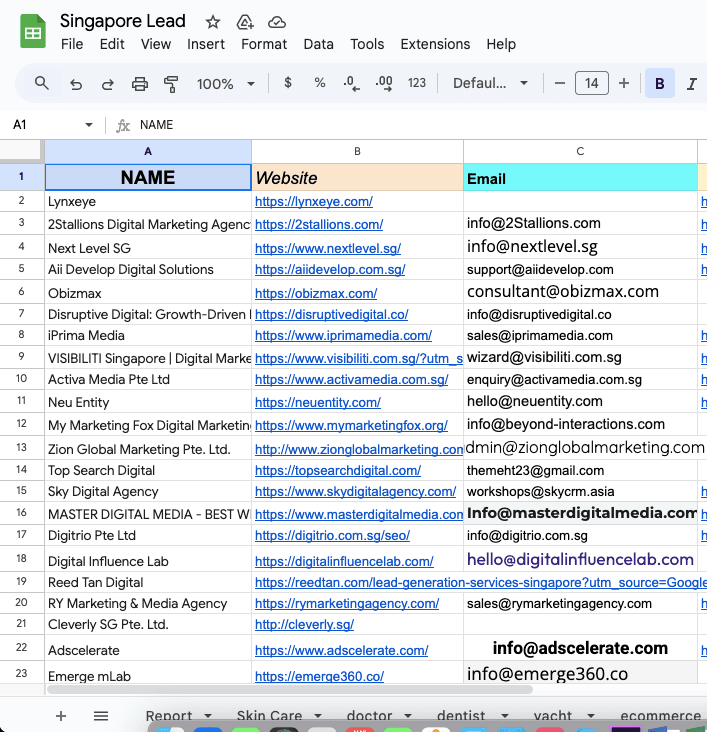The image size is (707, 732).
Task: Open the View menu
Action: click(156, 44)
